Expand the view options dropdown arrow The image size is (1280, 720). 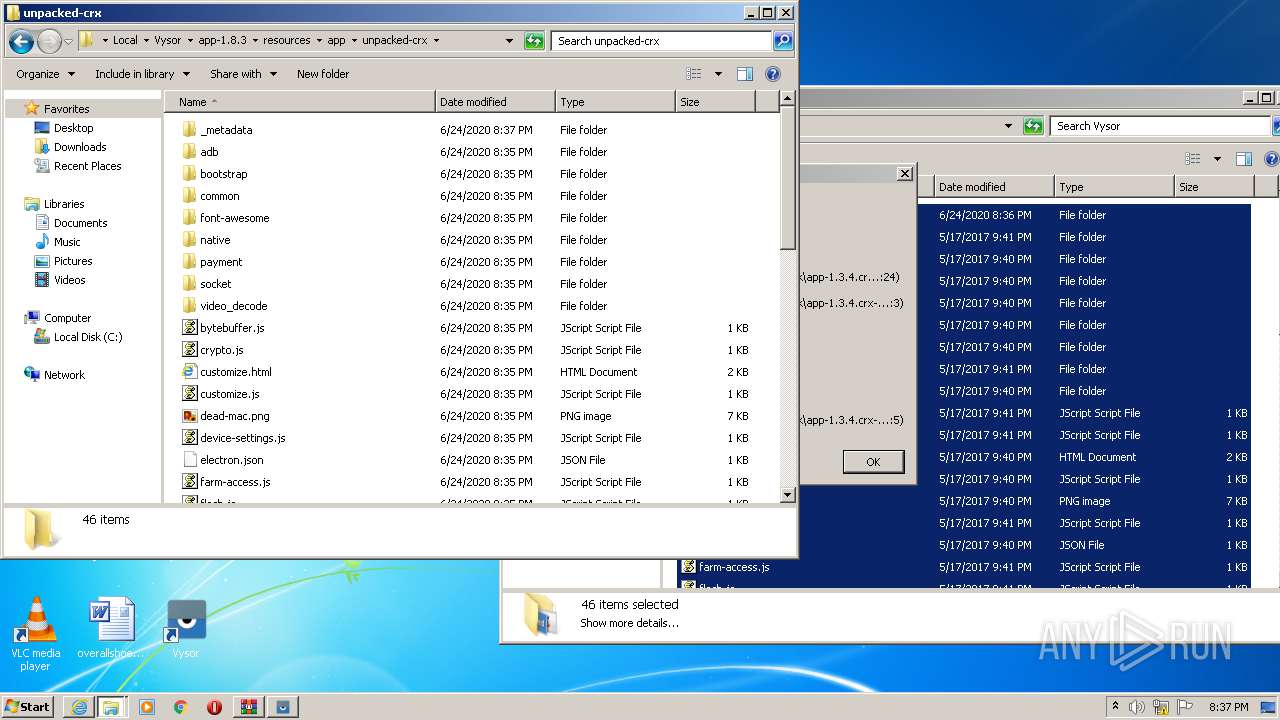tap(717, 74)
